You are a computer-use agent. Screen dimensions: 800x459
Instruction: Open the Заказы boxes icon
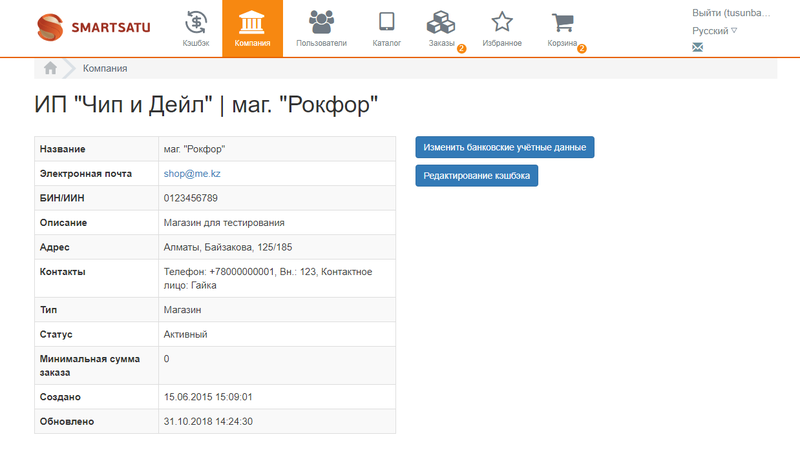point(441,22)
